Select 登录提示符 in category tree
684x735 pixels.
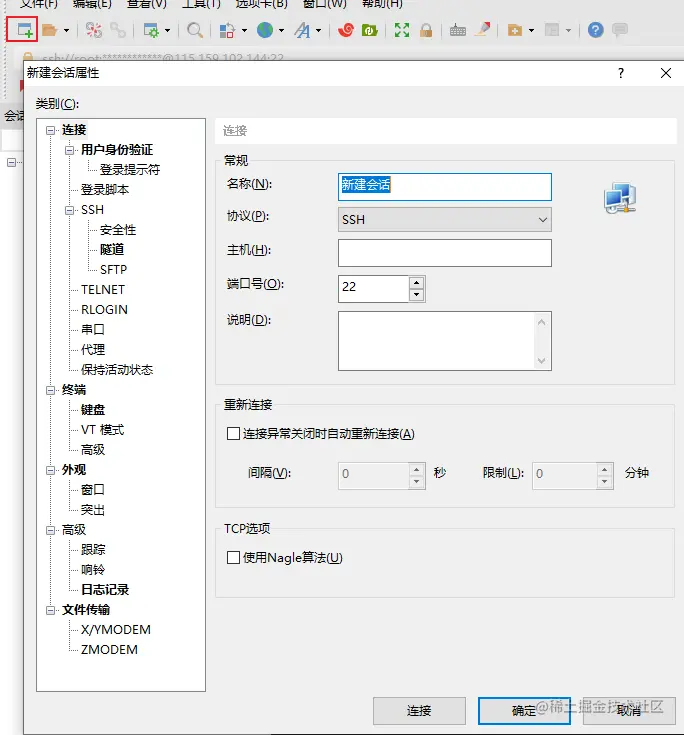(x=130, y=170)
